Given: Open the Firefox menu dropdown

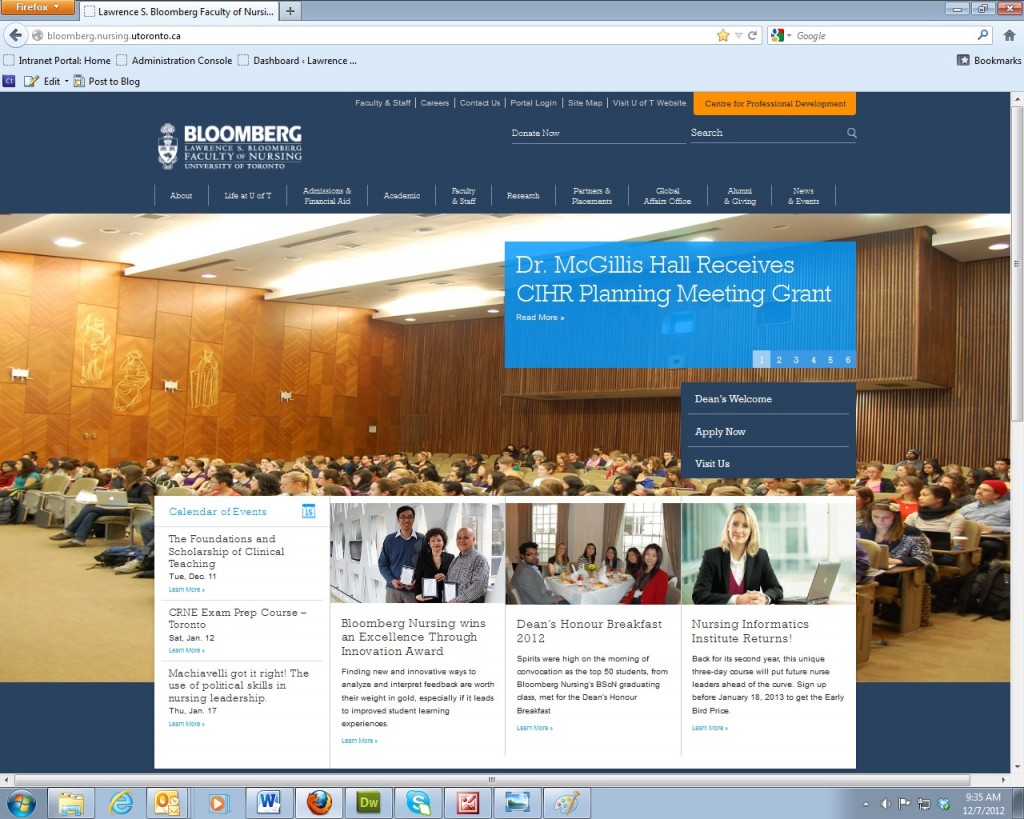Looking at the screenshot, I should click(x=37, y=7).
